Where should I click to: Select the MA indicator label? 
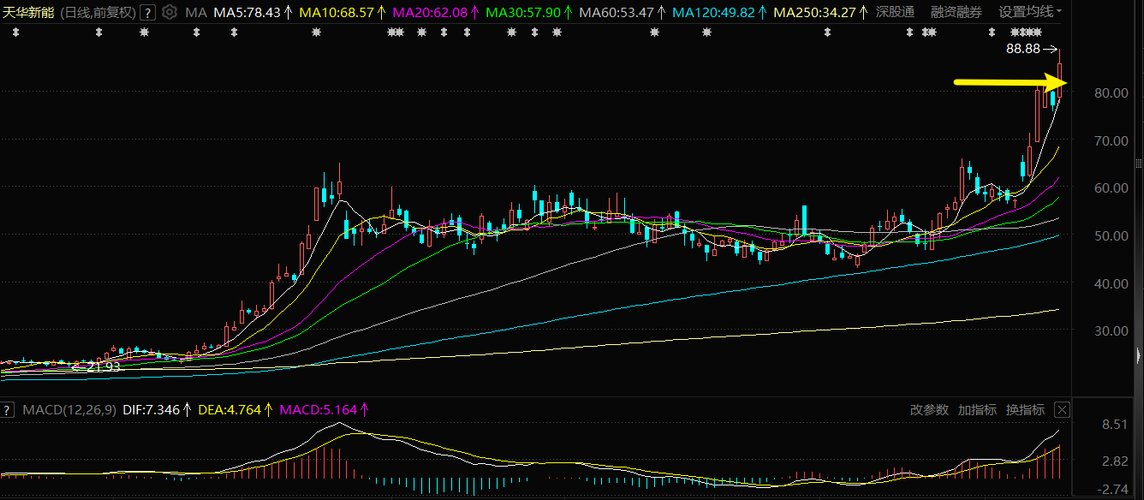(195, 12)
